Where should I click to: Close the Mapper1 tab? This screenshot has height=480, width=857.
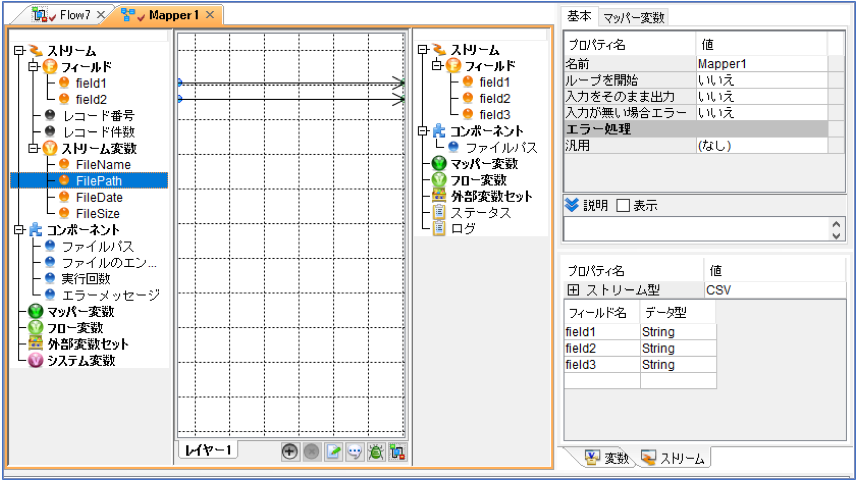pos(210,15)
